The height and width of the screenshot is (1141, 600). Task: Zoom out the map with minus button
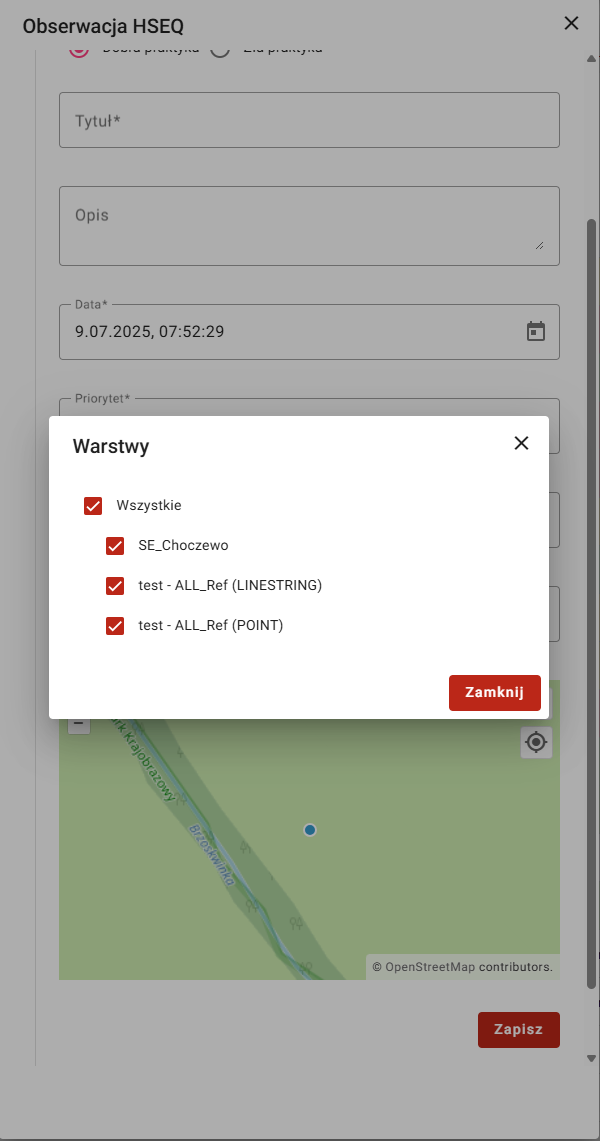point(78,723)
